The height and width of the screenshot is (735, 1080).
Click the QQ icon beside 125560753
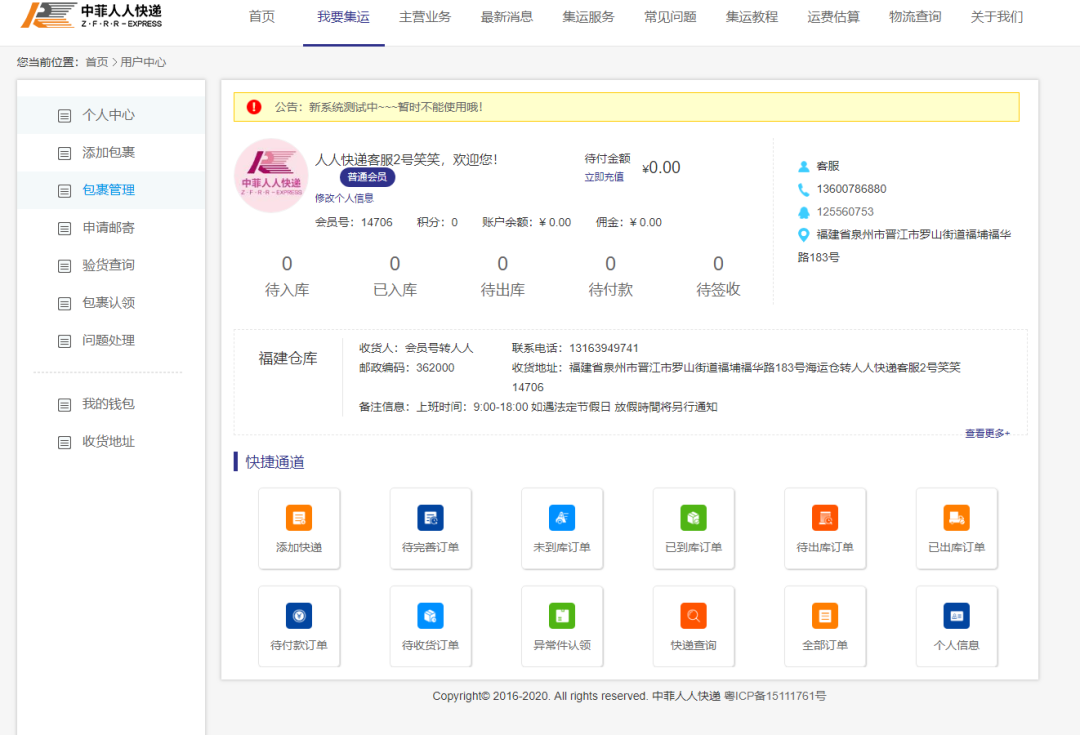coord(803,211)
